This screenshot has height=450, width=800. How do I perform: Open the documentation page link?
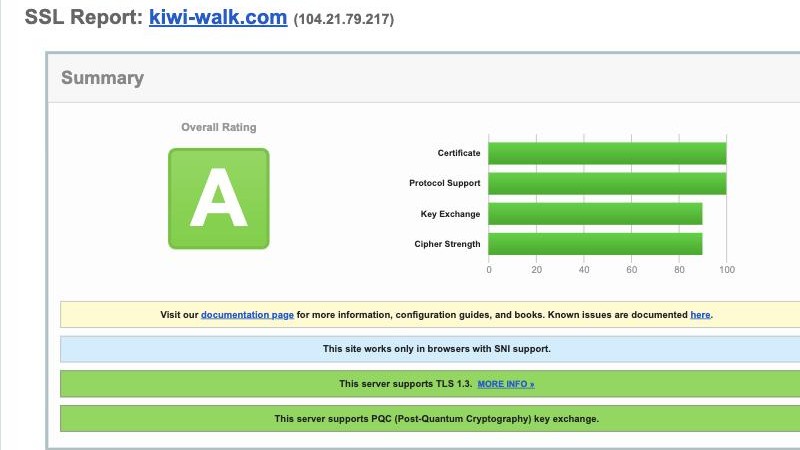pos(247,315)
